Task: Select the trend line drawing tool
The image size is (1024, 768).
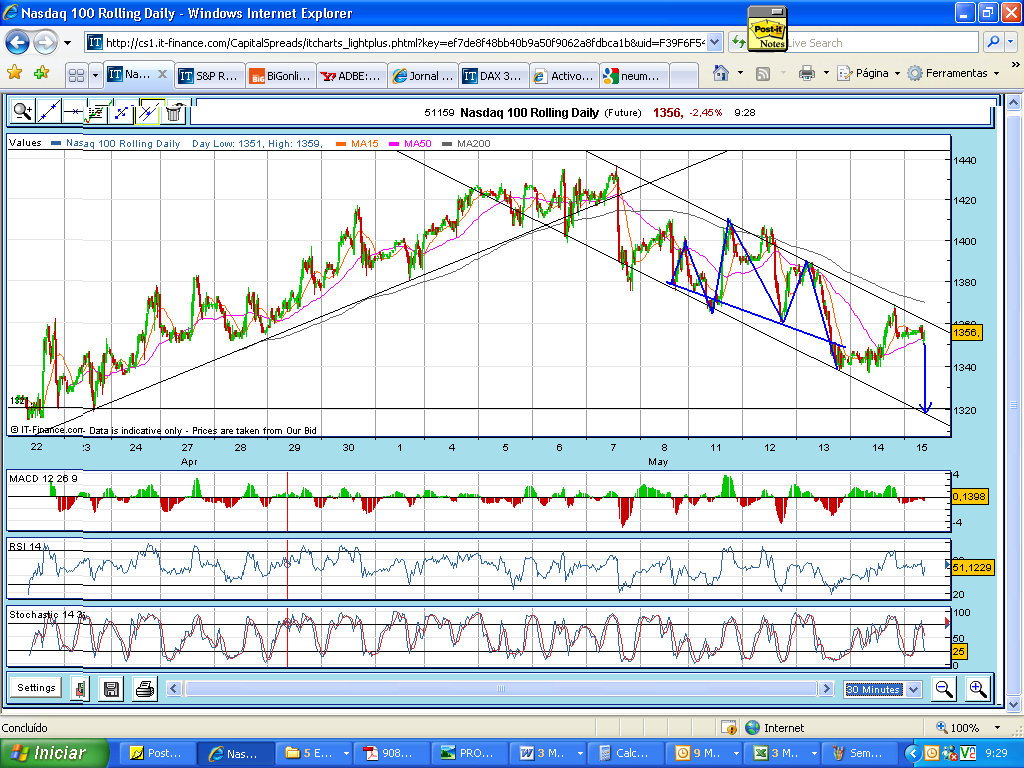Action: [48, 112]
